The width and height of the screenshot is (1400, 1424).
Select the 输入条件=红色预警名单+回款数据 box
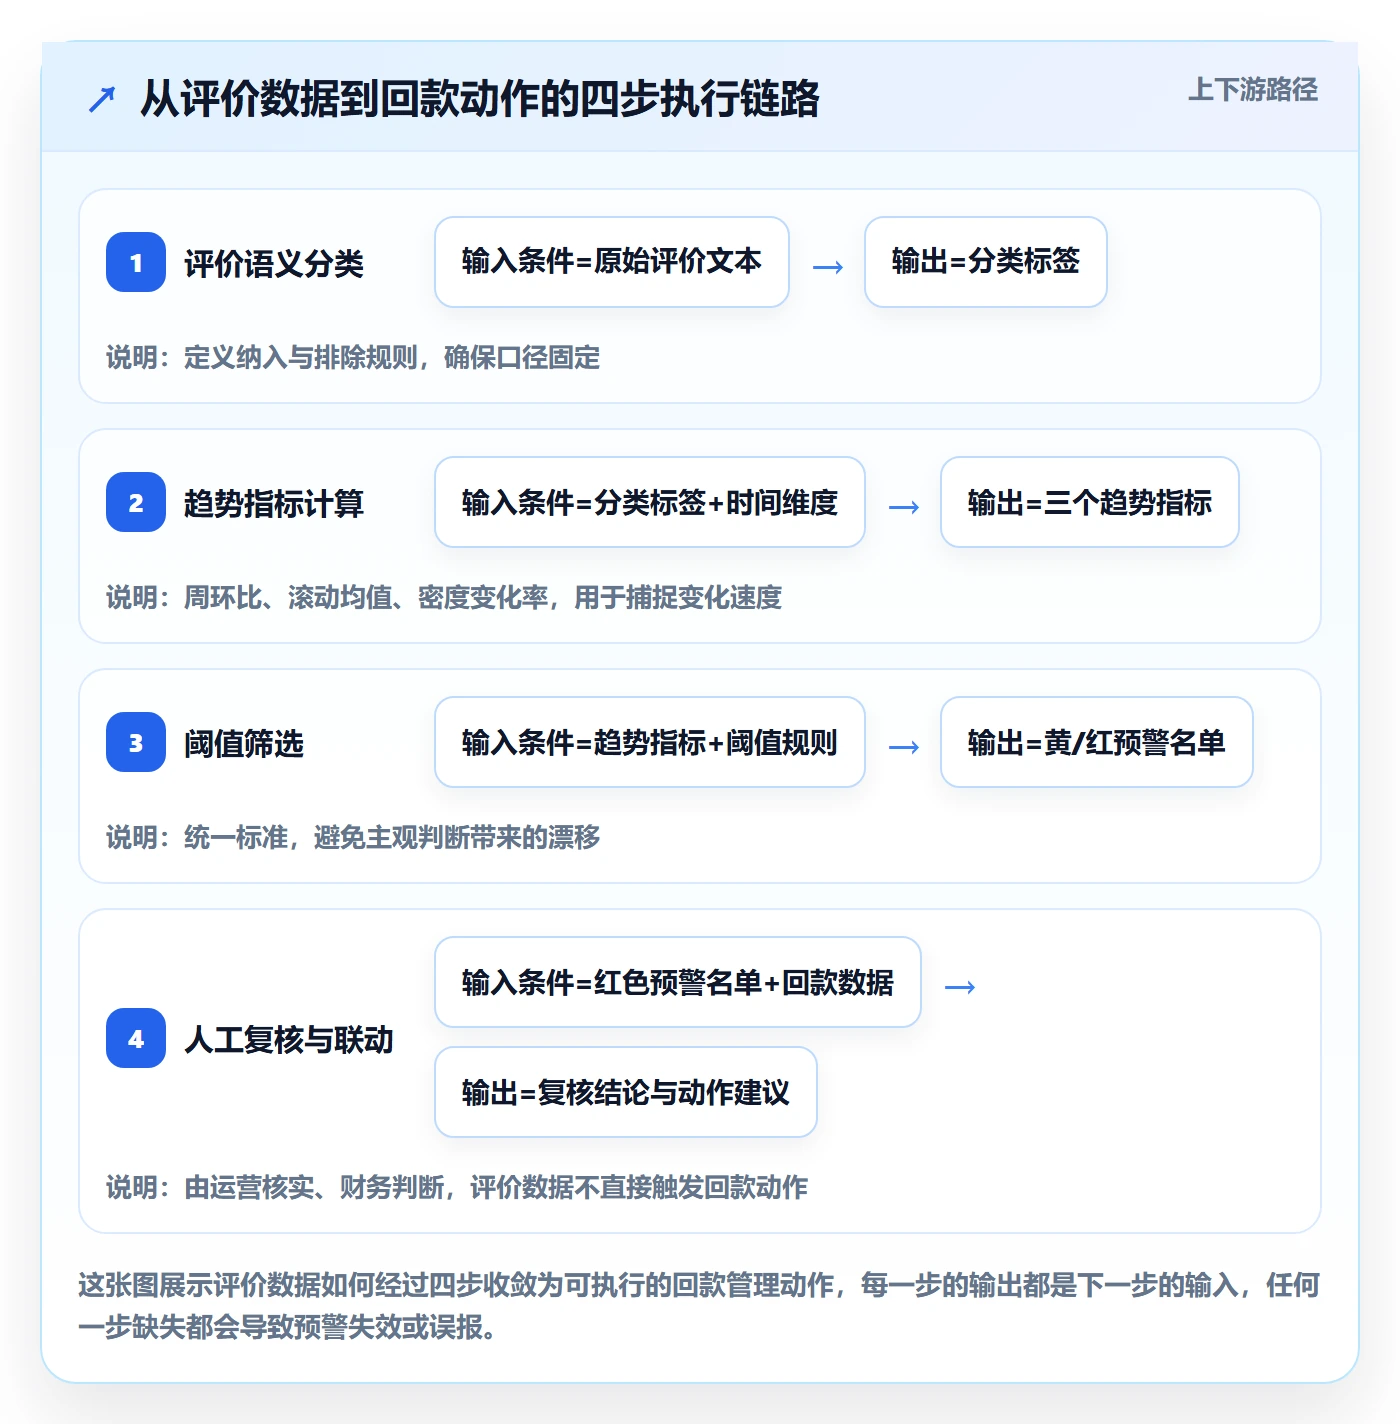point(678,982)
